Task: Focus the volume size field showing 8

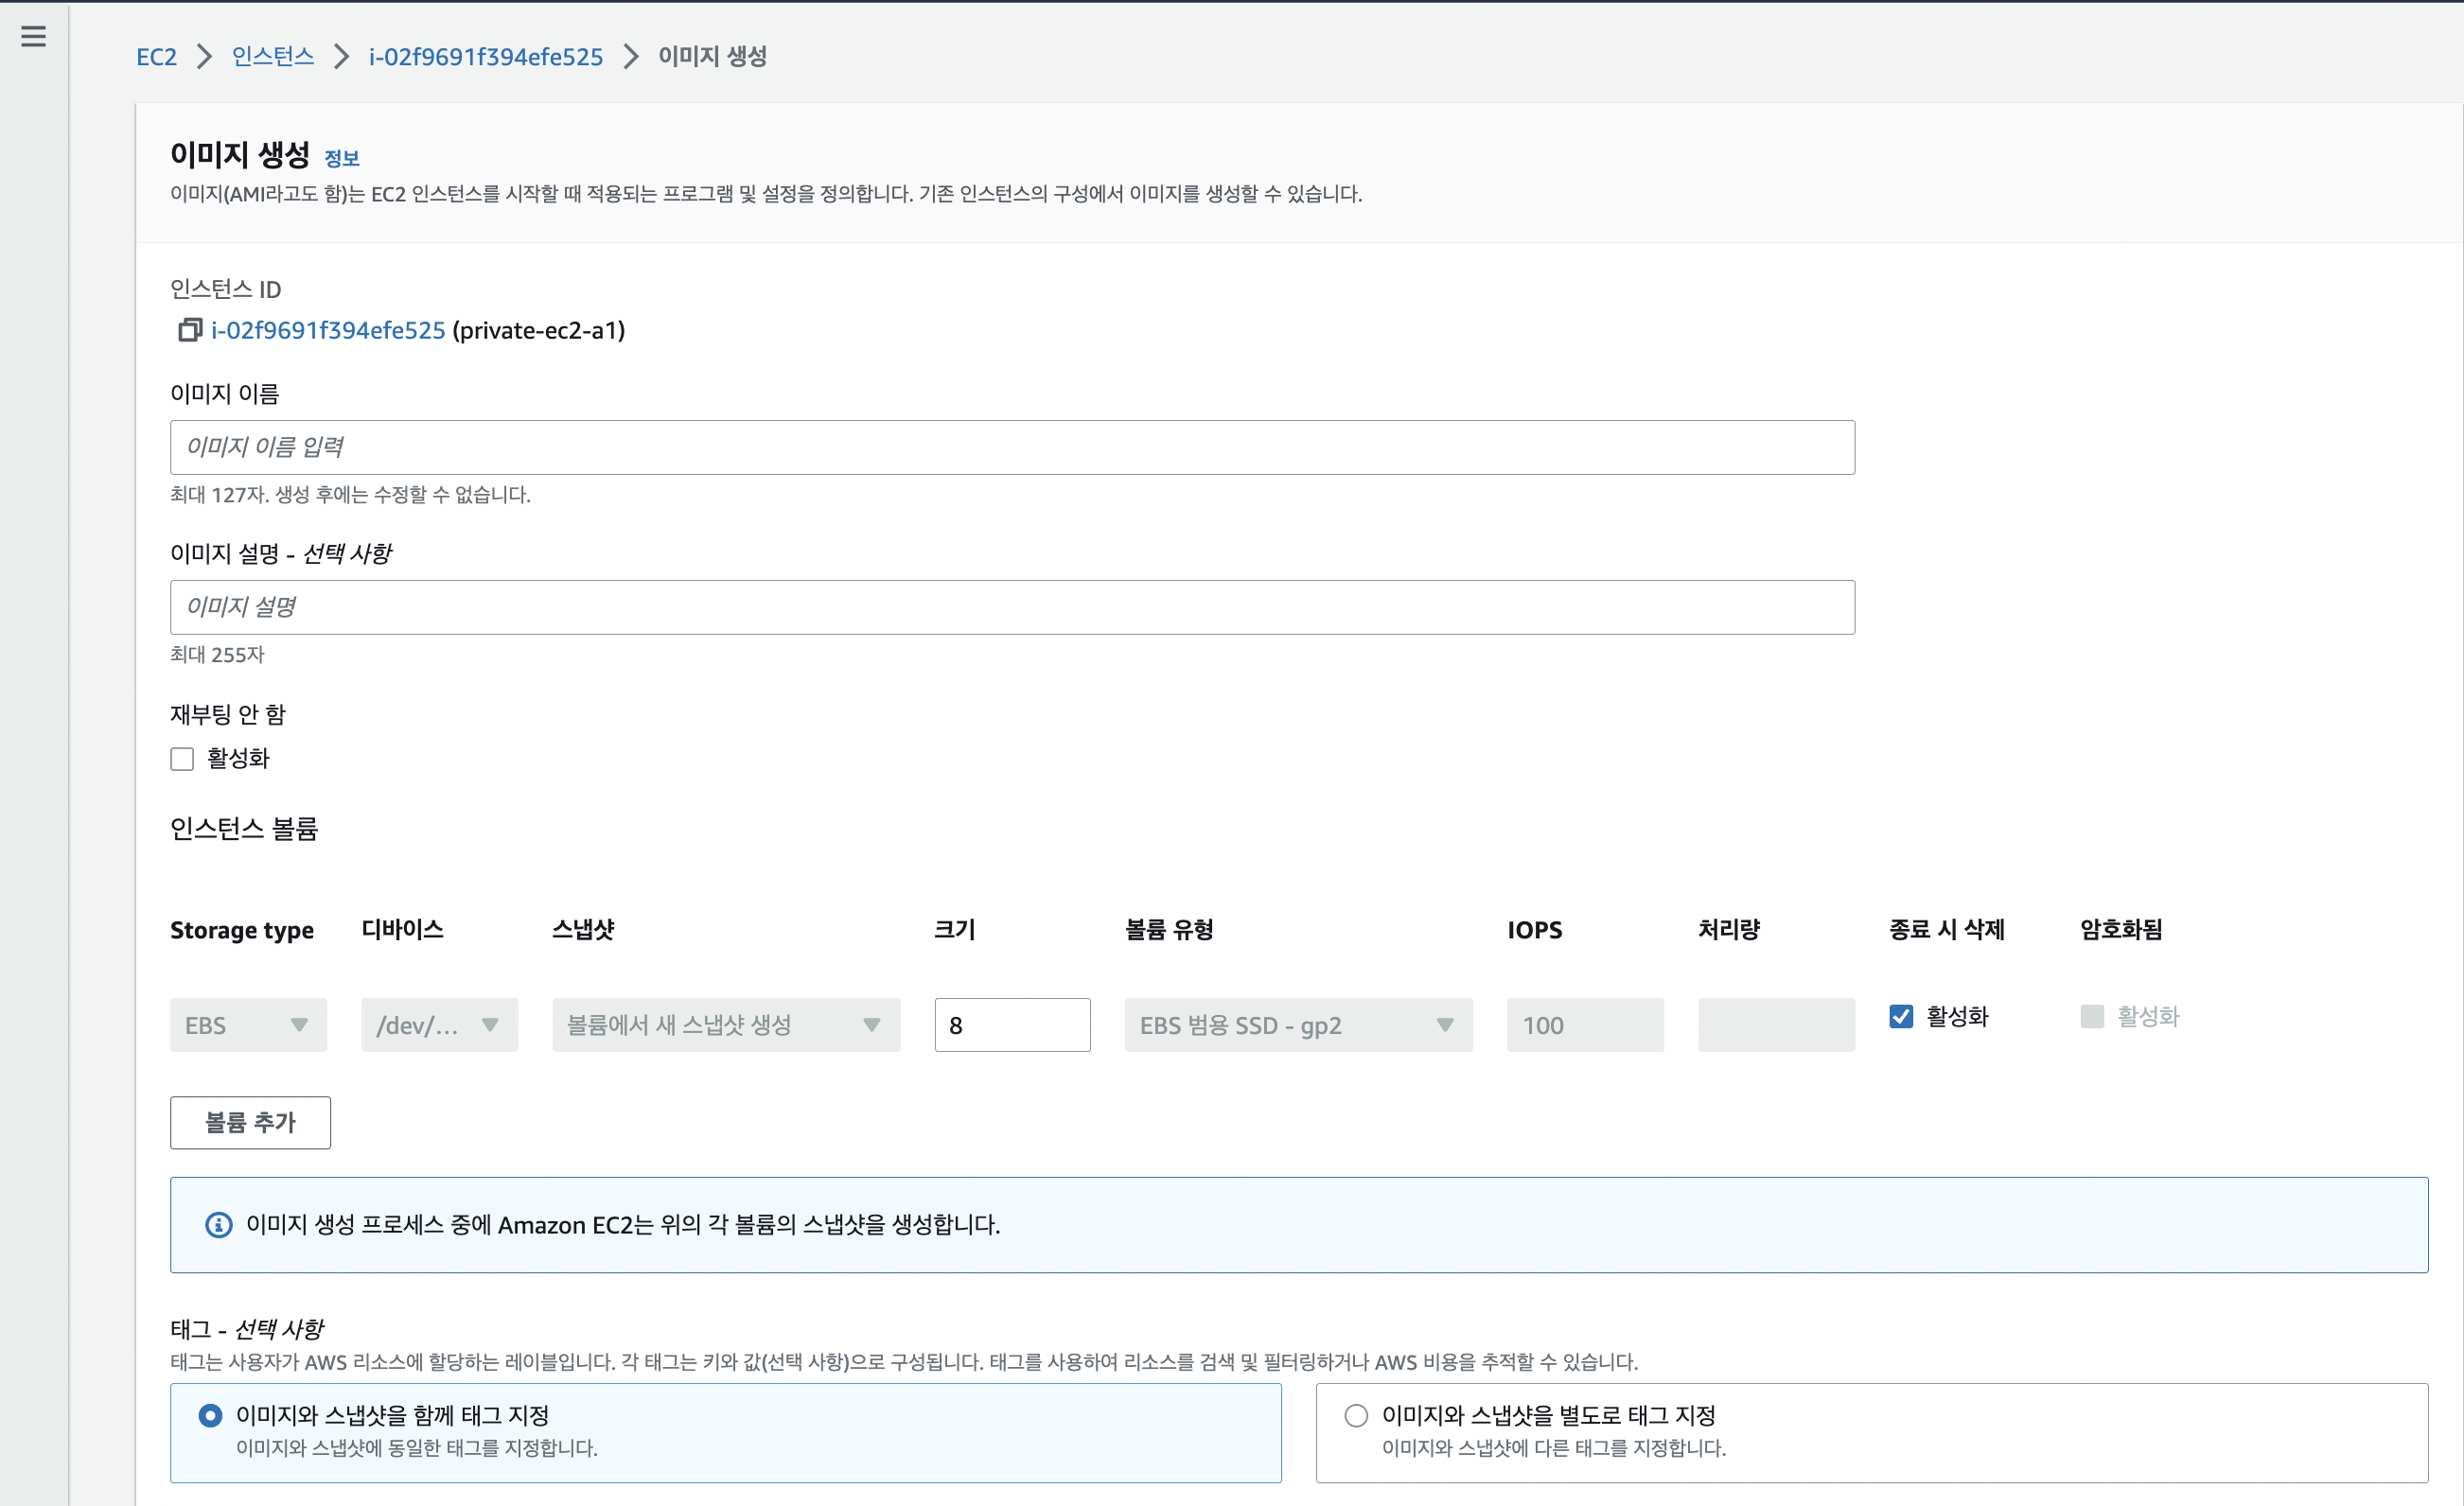Action: click(1011, 1025)
